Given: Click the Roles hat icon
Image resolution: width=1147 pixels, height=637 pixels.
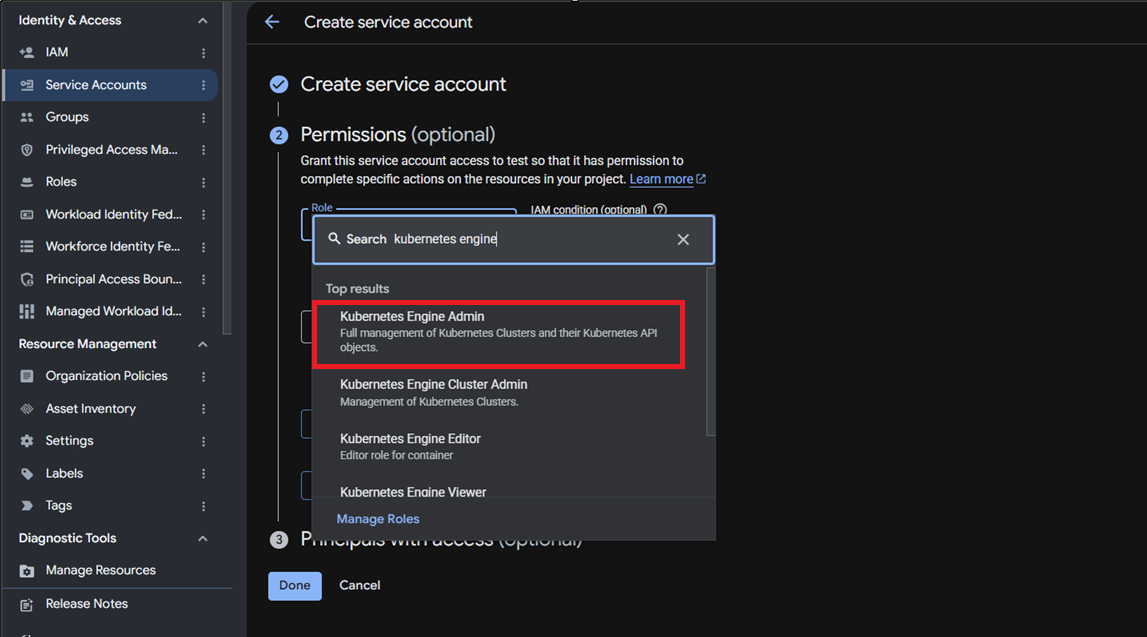Looking at the screenshot, I should pyautogui.click(x=27, y=182).
